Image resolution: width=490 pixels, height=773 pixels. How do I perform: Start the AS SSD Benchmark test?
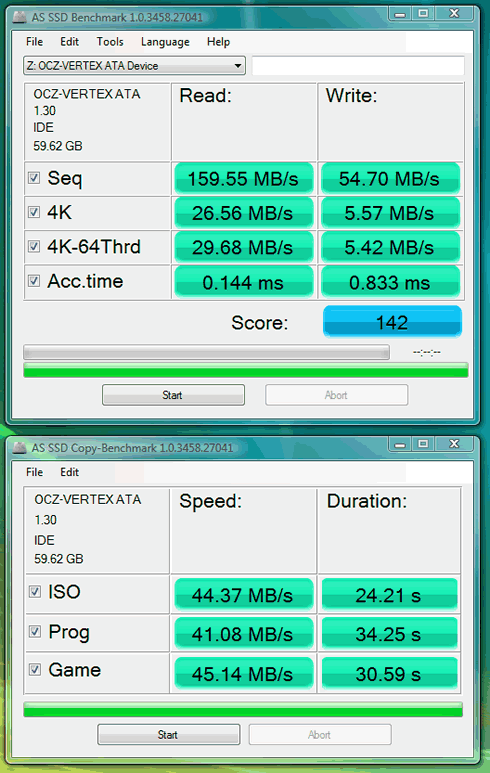[x=173, y=395]
